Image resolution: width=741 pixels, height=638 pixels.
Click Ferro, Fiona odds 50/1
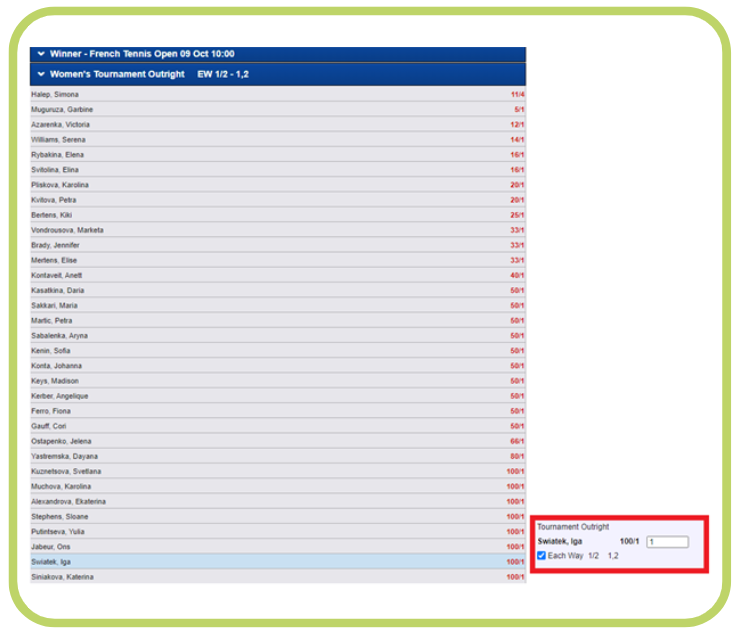[x=517, y=411]
